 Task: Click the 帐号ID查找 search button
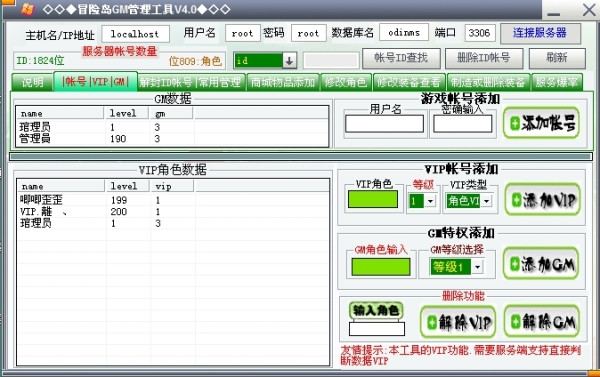(x=401, y=58)
